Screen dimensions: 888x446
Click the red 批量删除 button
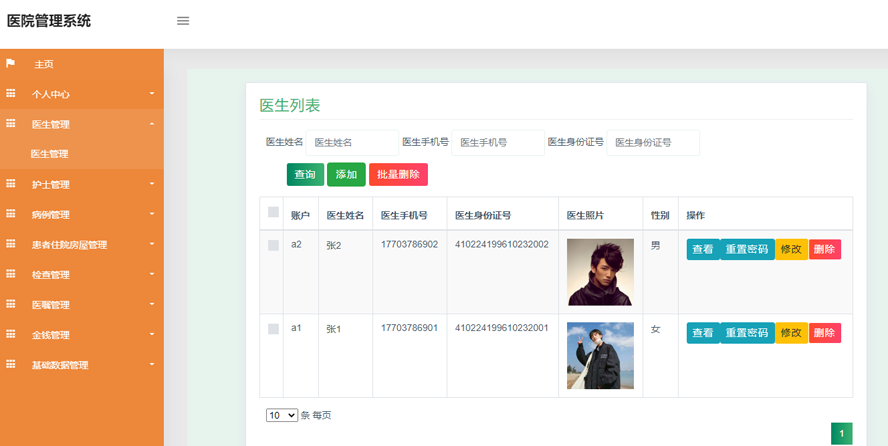(x=398, y=174)
